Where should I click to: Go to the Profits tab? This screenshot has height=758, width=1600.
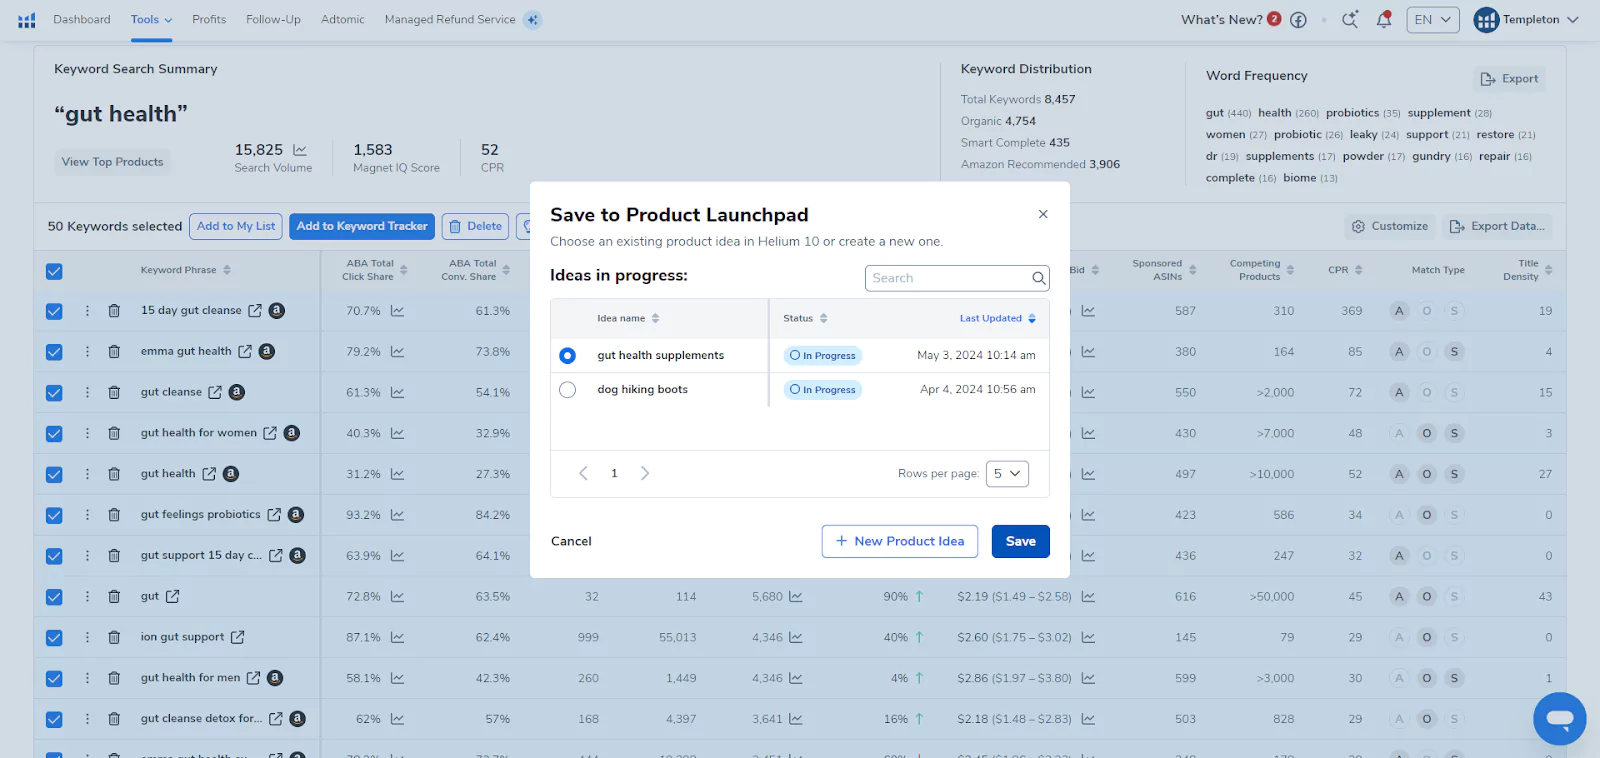click(209, 20)
